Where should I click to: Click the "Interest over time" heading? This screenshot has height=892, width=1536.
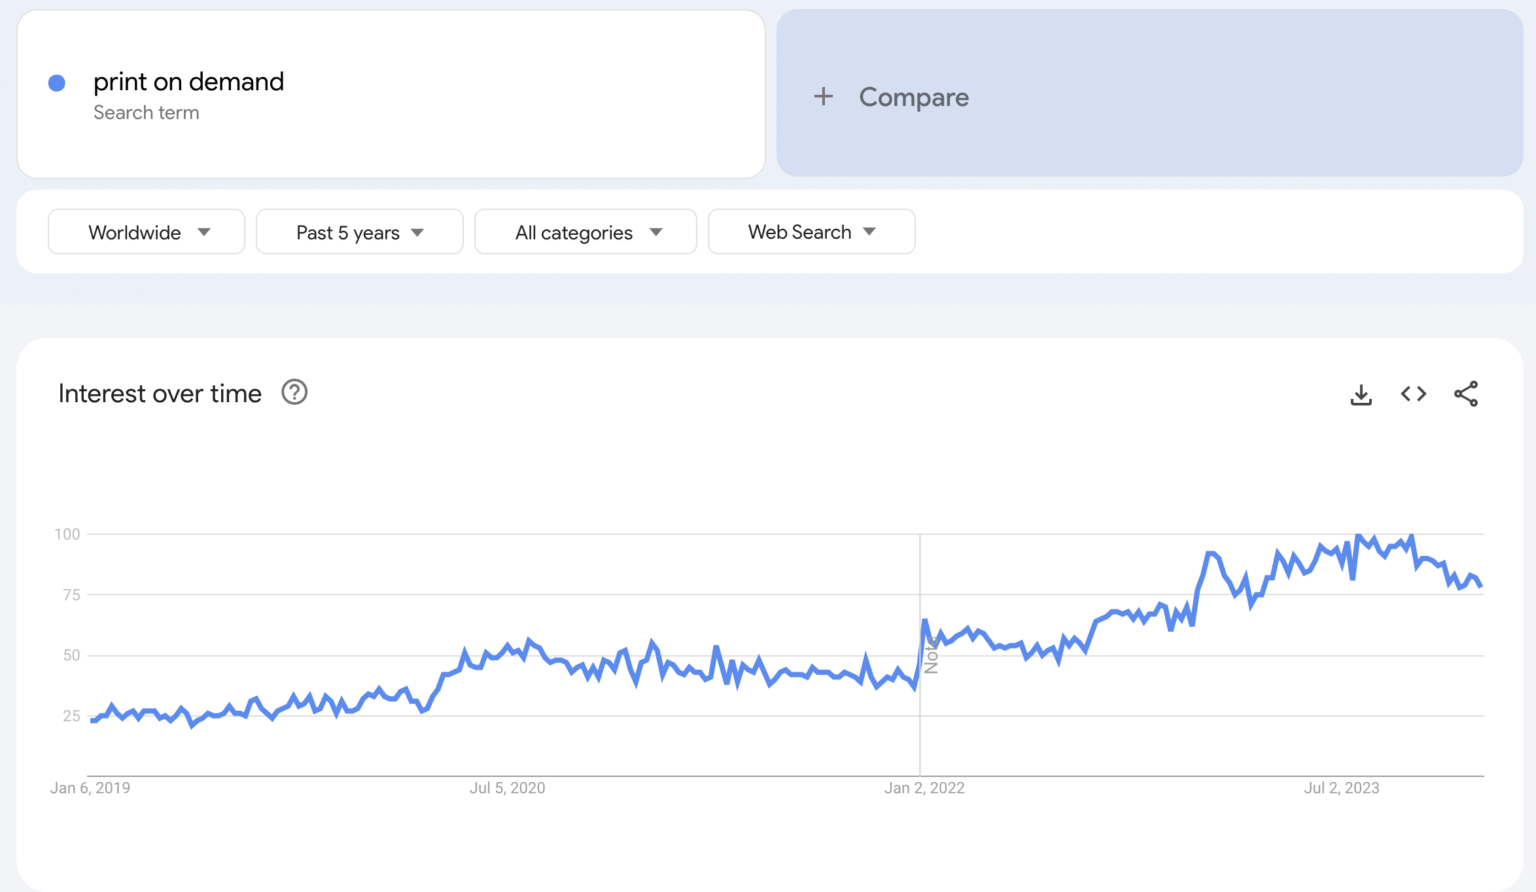pos(160,394)
